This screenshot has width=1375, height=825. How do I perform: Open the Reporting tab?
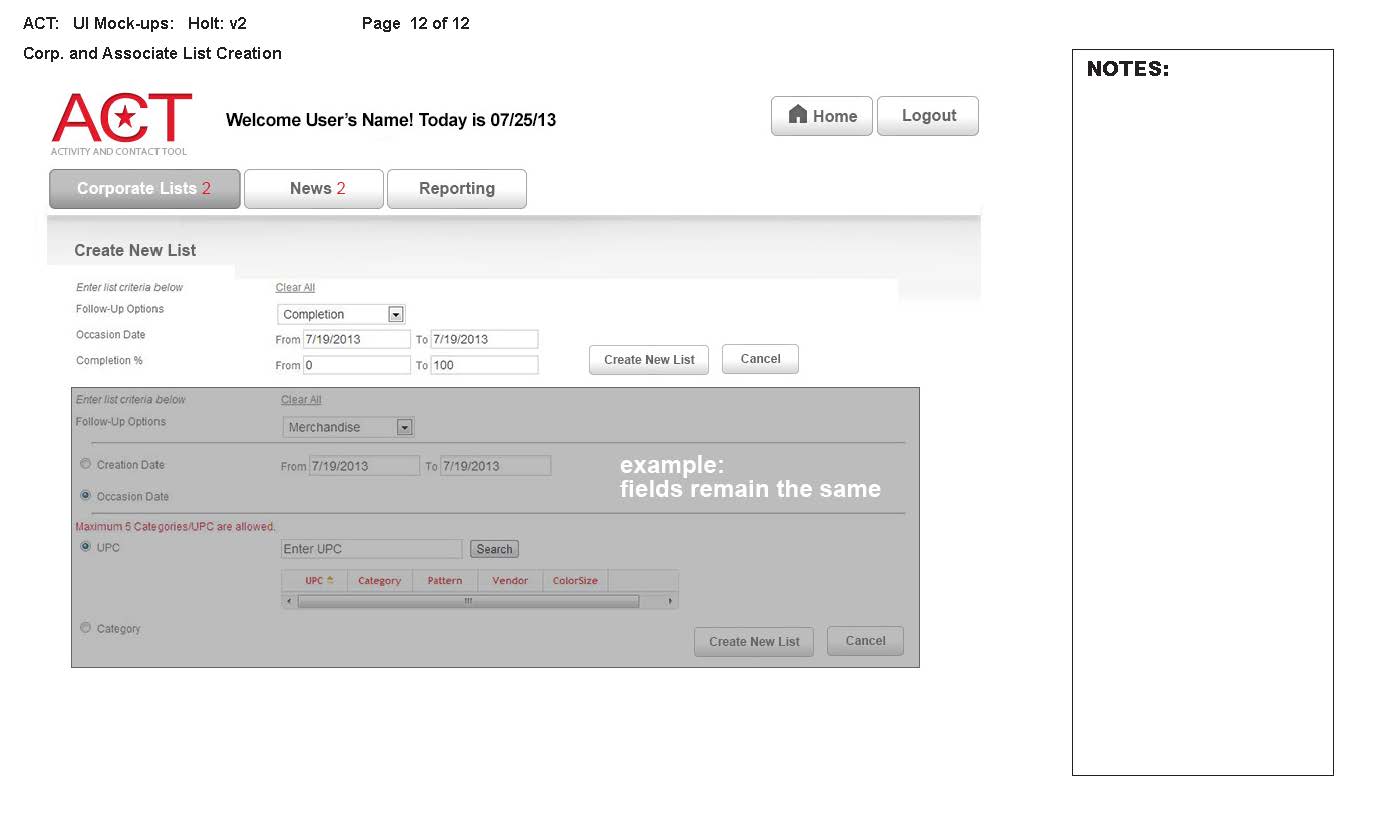point(456,189)
